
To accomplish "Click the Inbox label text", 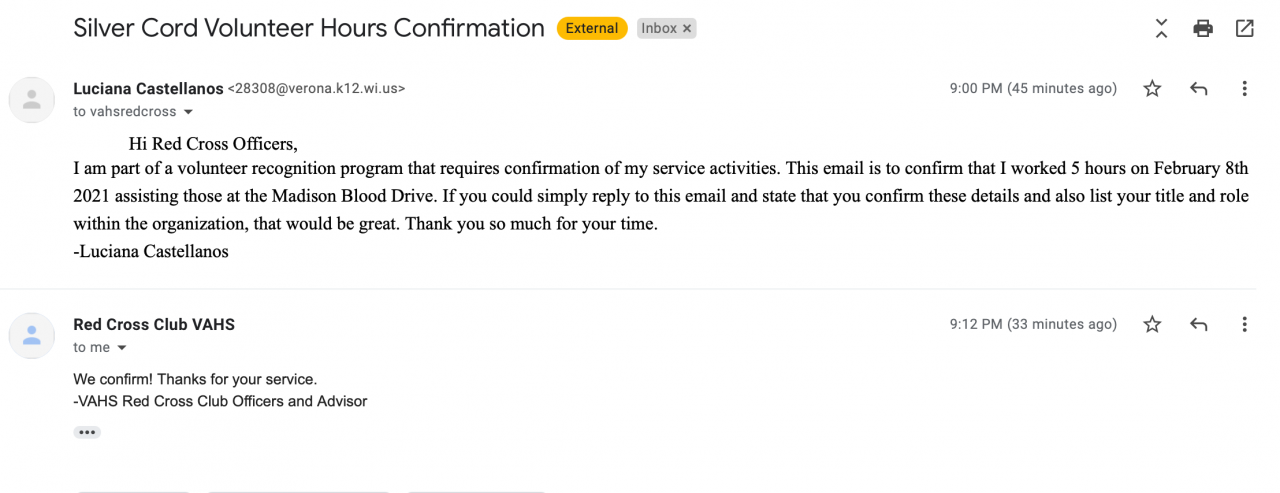I will [659, 29].
